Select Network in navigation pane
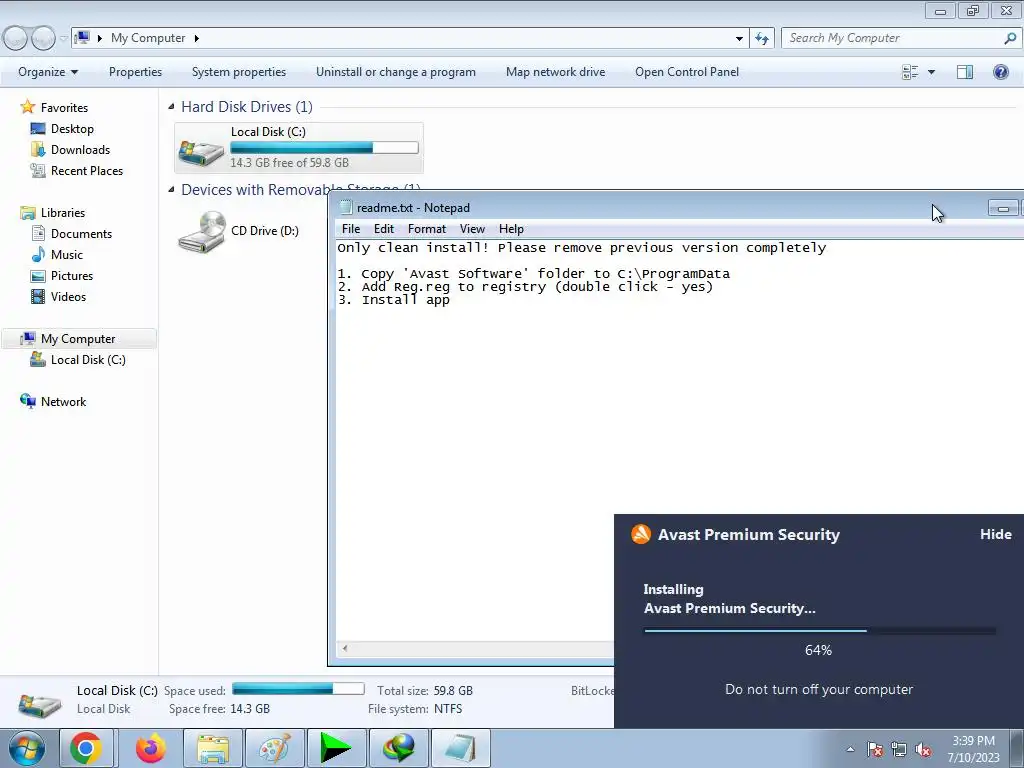 [x=63, y=402]
